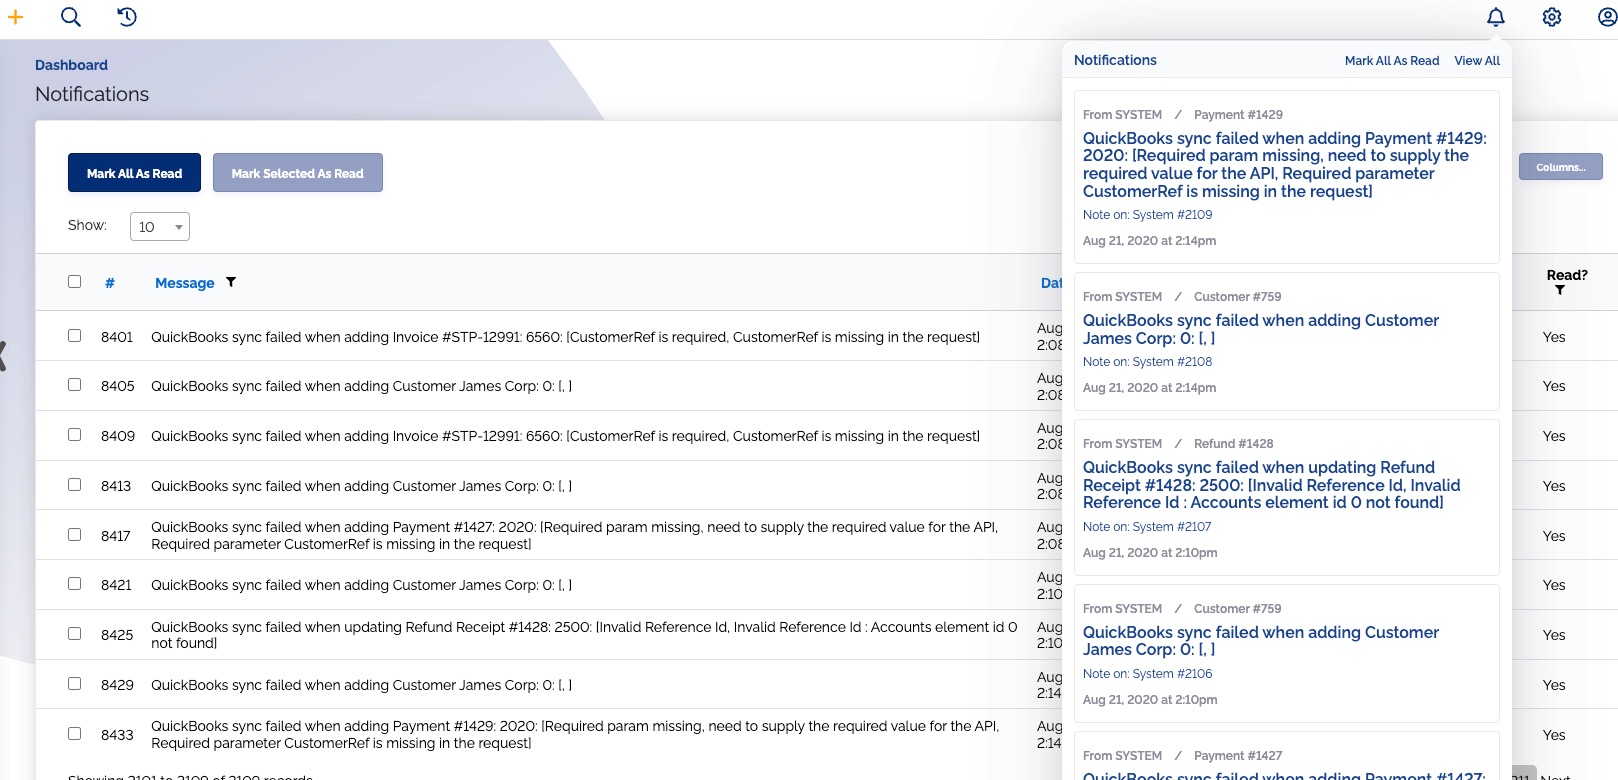Check the box for row 8433

pyautogui.click(x=74, y=734)
